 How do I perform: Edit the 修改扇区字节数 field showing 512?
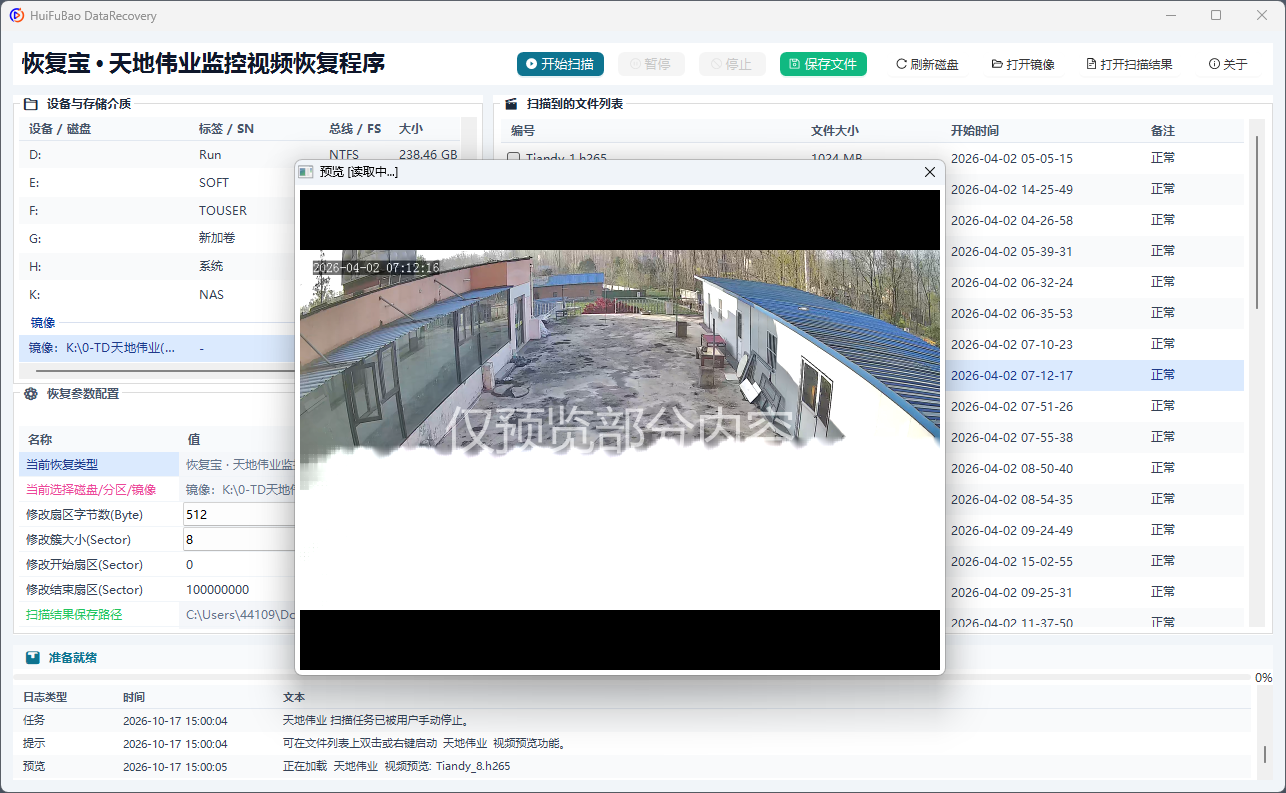(239, 514)
